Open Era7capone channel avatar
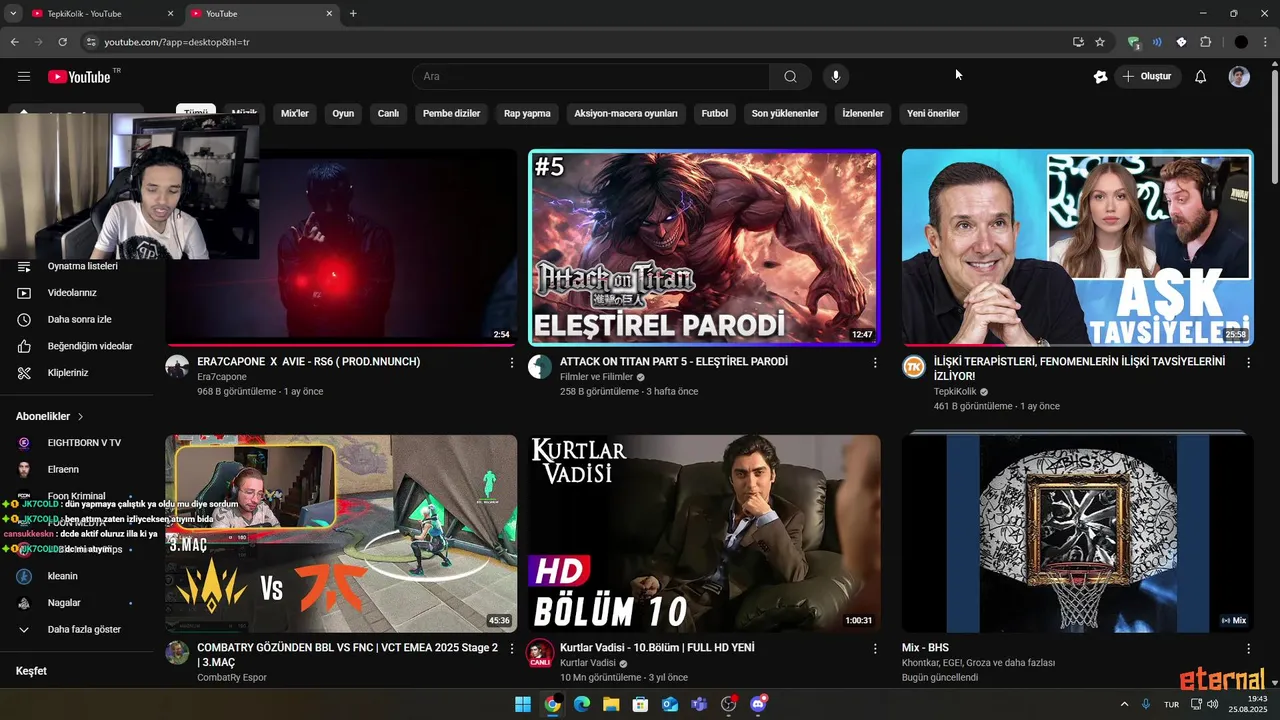Screen dimensions: 1280x720 pyautogui.click(x=177, y=366)
